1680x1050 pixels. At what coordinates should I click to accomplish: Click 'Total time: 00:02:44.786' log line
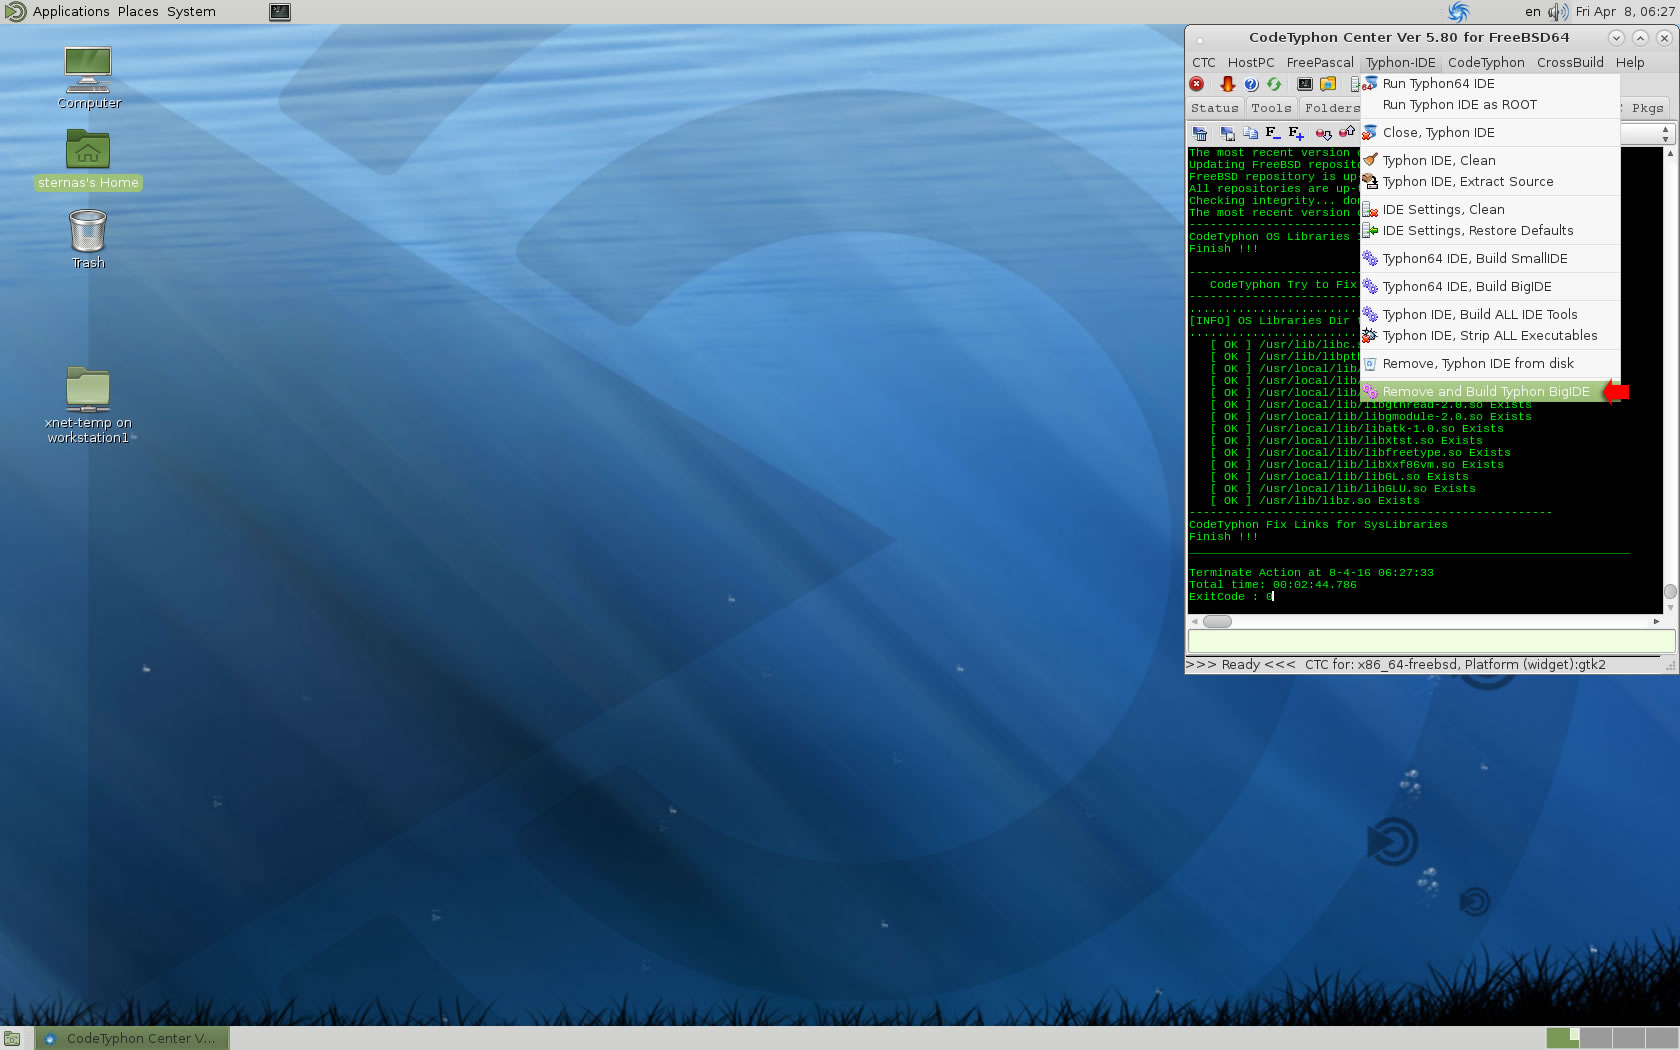point(1273,585)
